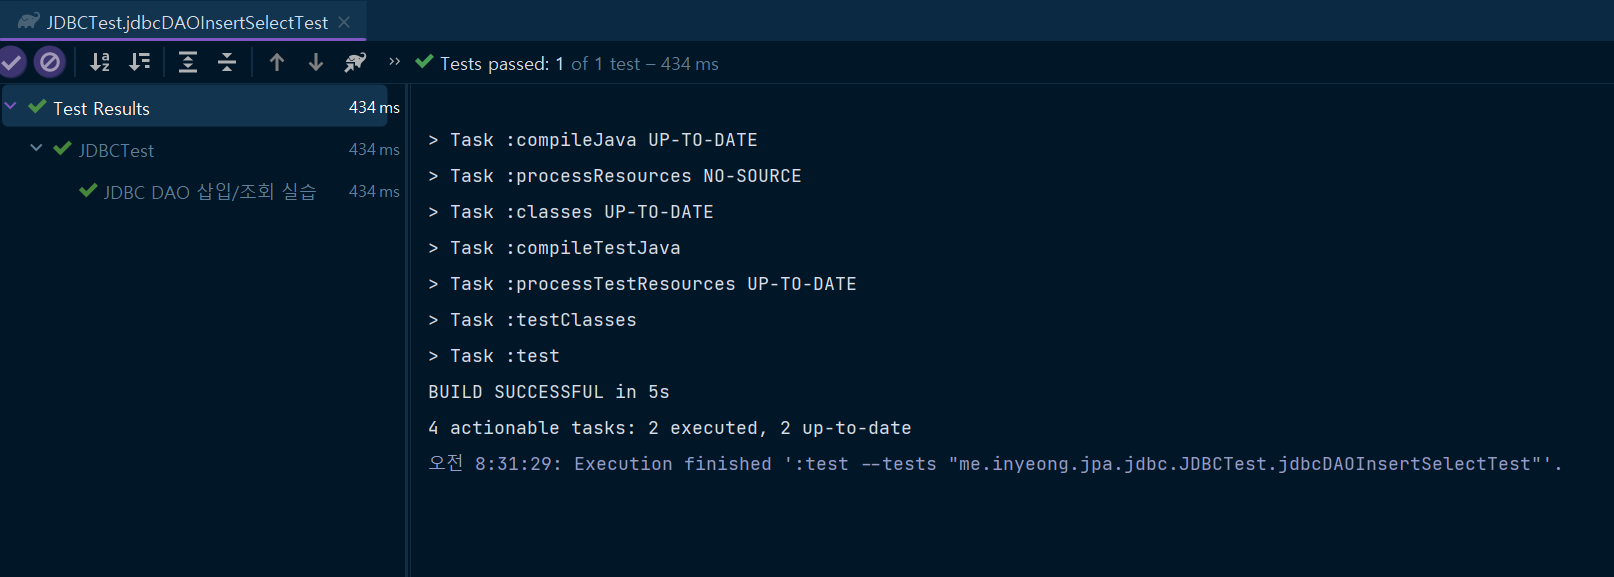
Task: Toggle Show Ignored tests filter
Action: pos(49,62)
